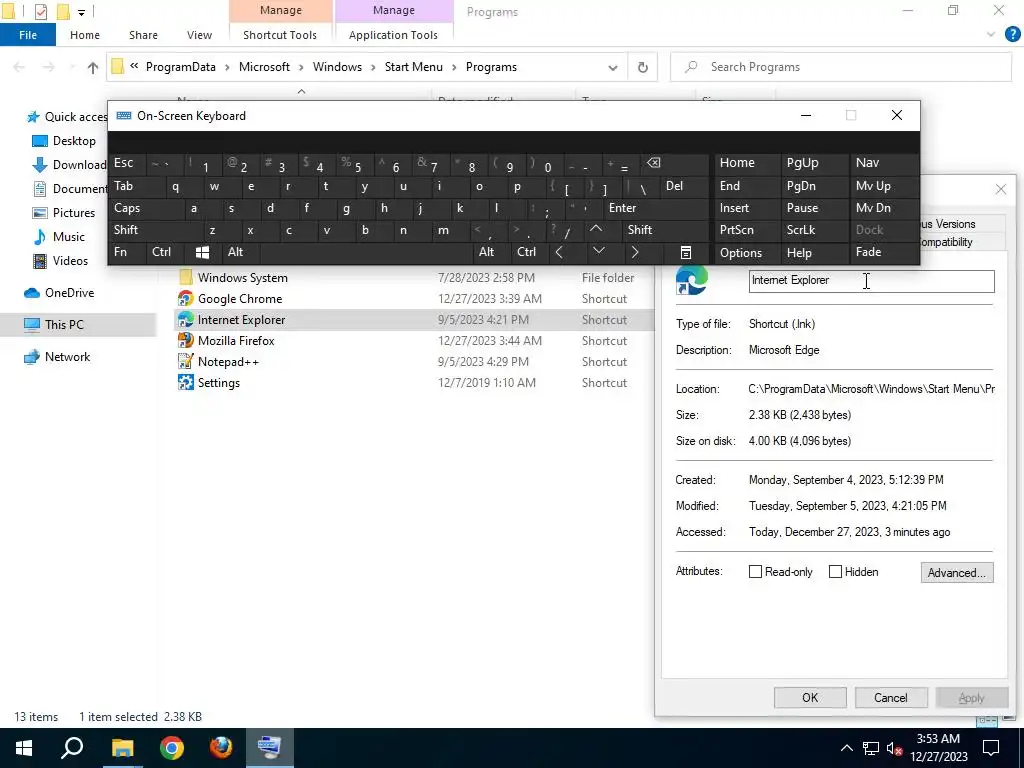Click the Backspace key on On-Screen Keyboard
This screenshot has width=1024, height=768.
click(653, 163)
